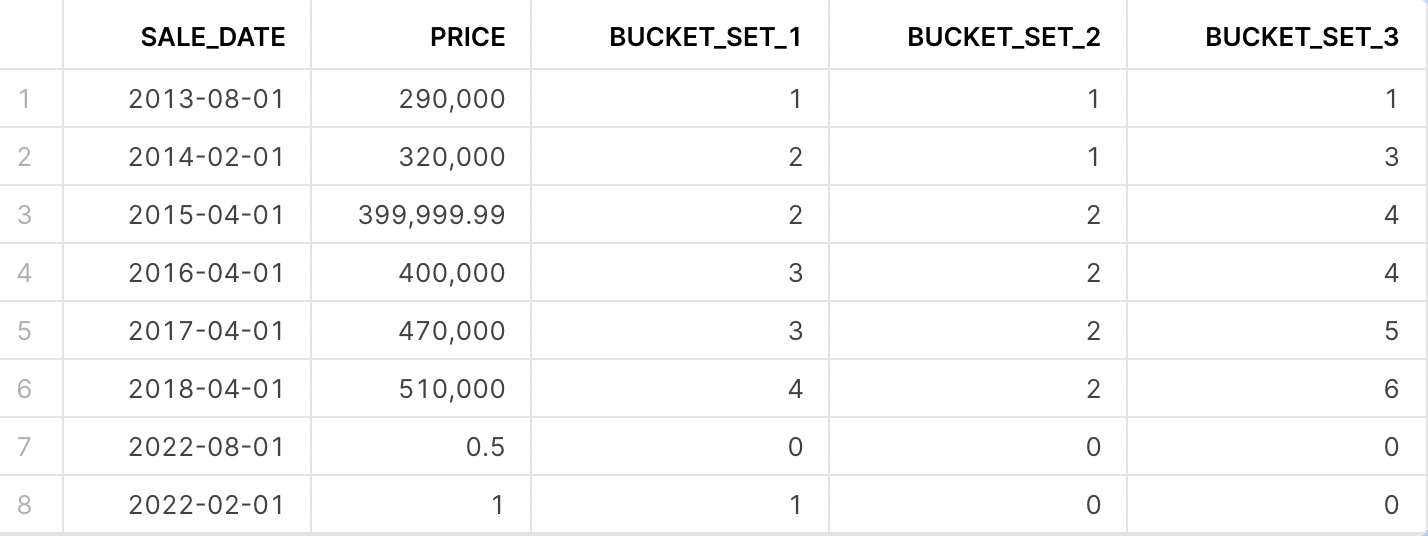
Task: Select row number 3
Action: pos(24,215)
